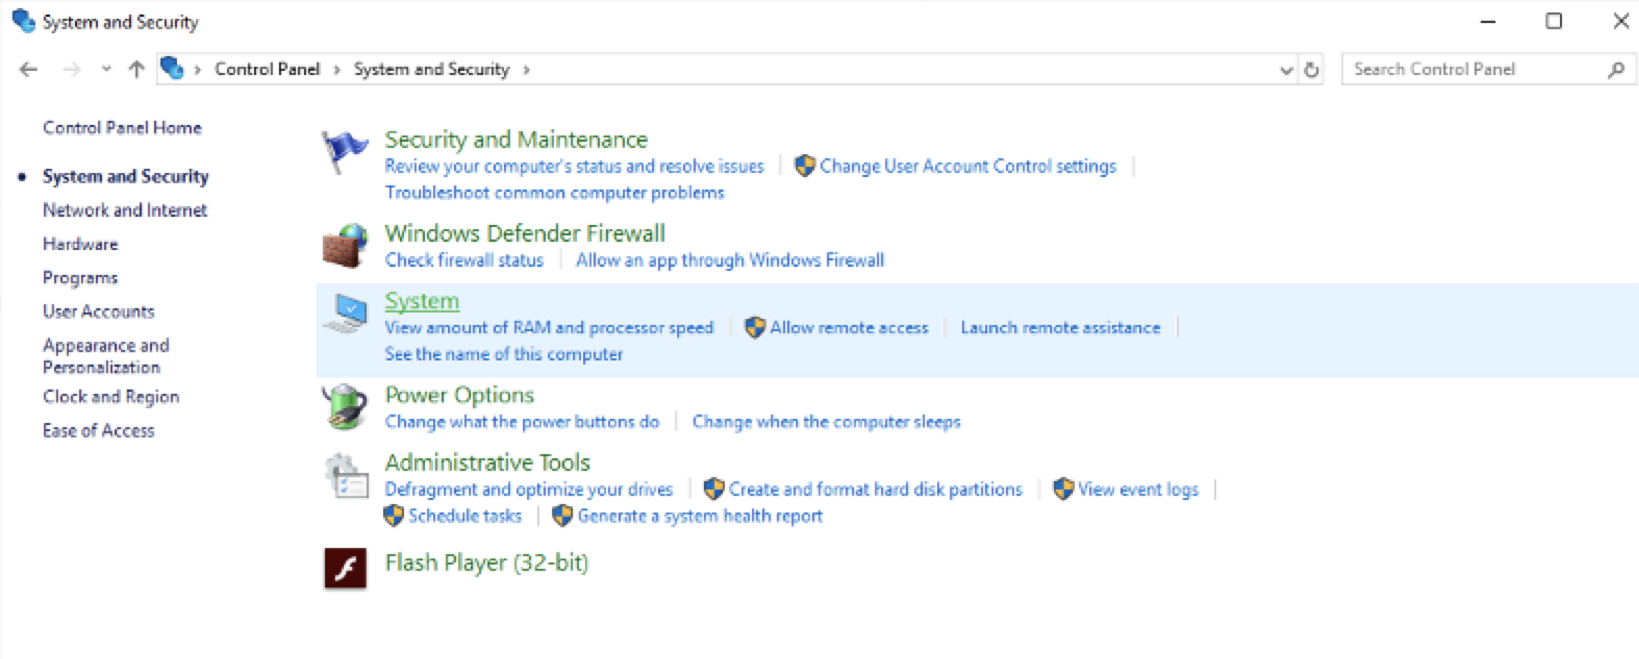1639x659 pixels.
Task: Click the Administrative Tools gear icon
Action: (x=346, y=475)
